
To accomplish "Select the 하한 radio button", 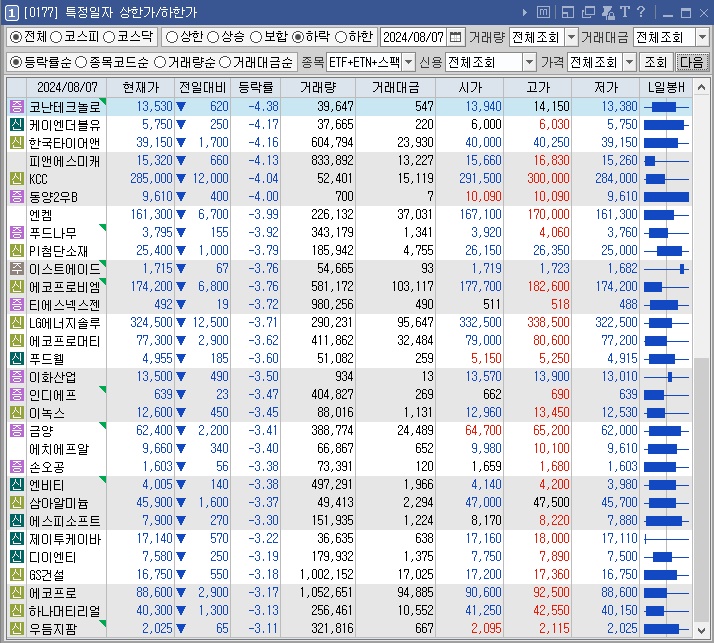I will (341, 37).
